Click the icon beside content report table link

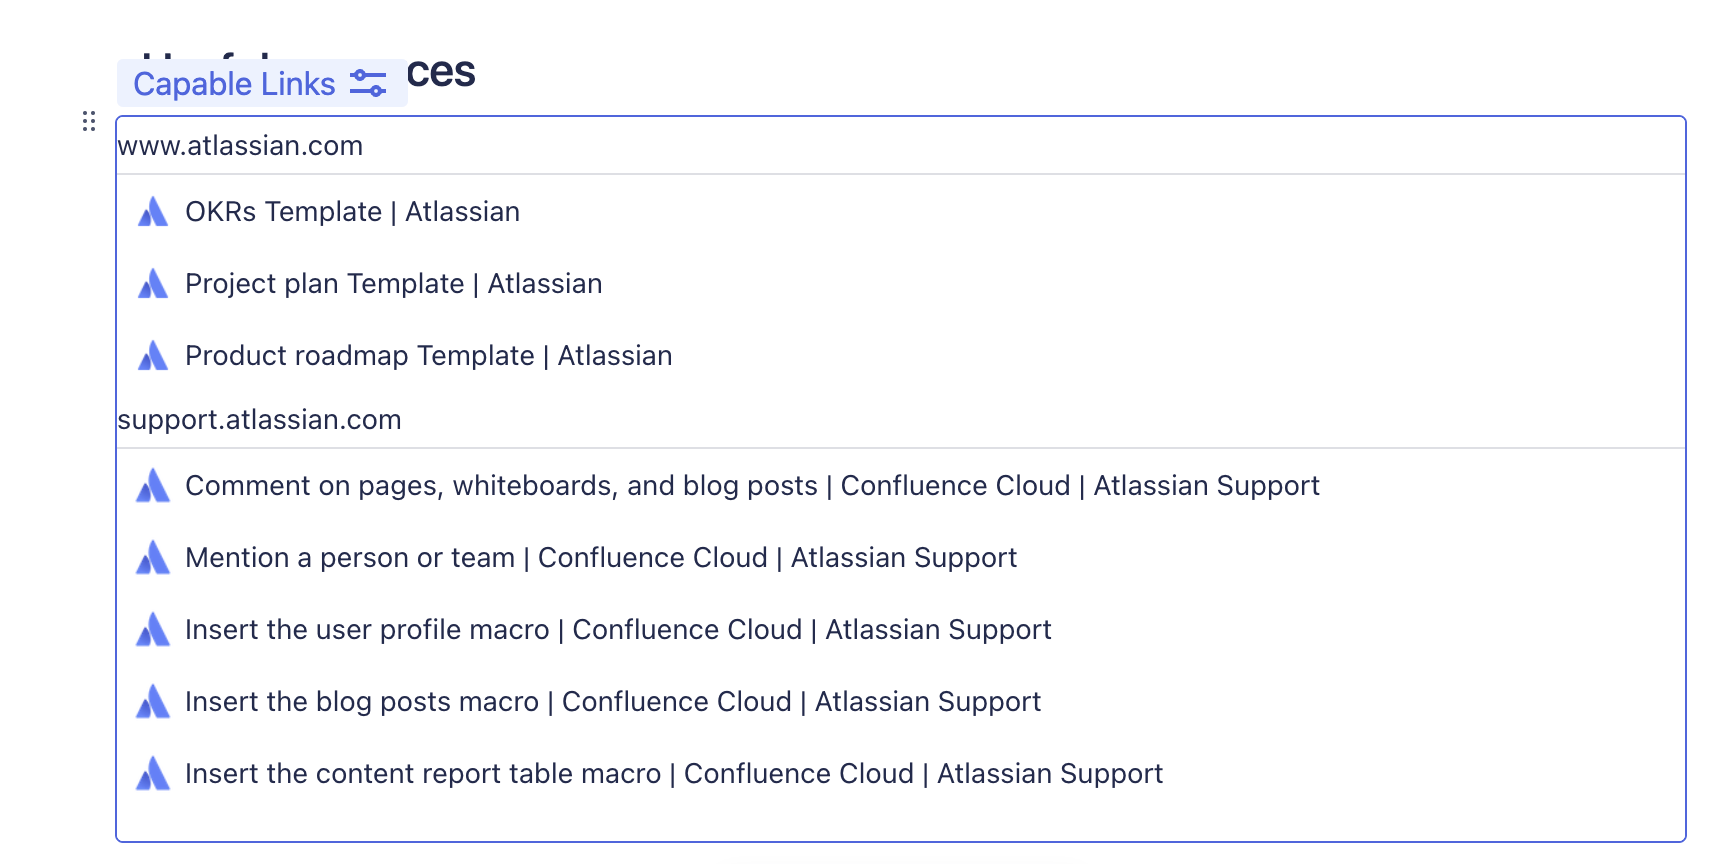pyautogui.click(x=153, y=774)
